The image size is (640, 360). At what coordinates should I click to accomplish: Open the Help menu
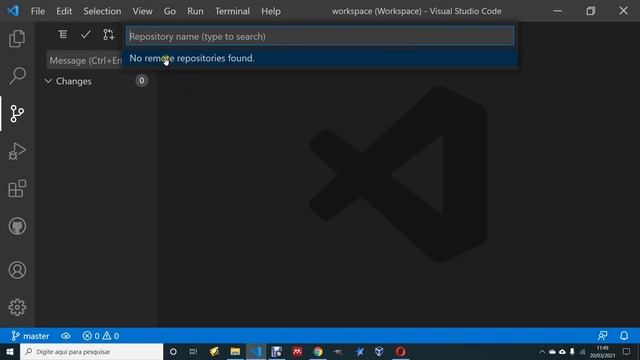pos(271,11)
